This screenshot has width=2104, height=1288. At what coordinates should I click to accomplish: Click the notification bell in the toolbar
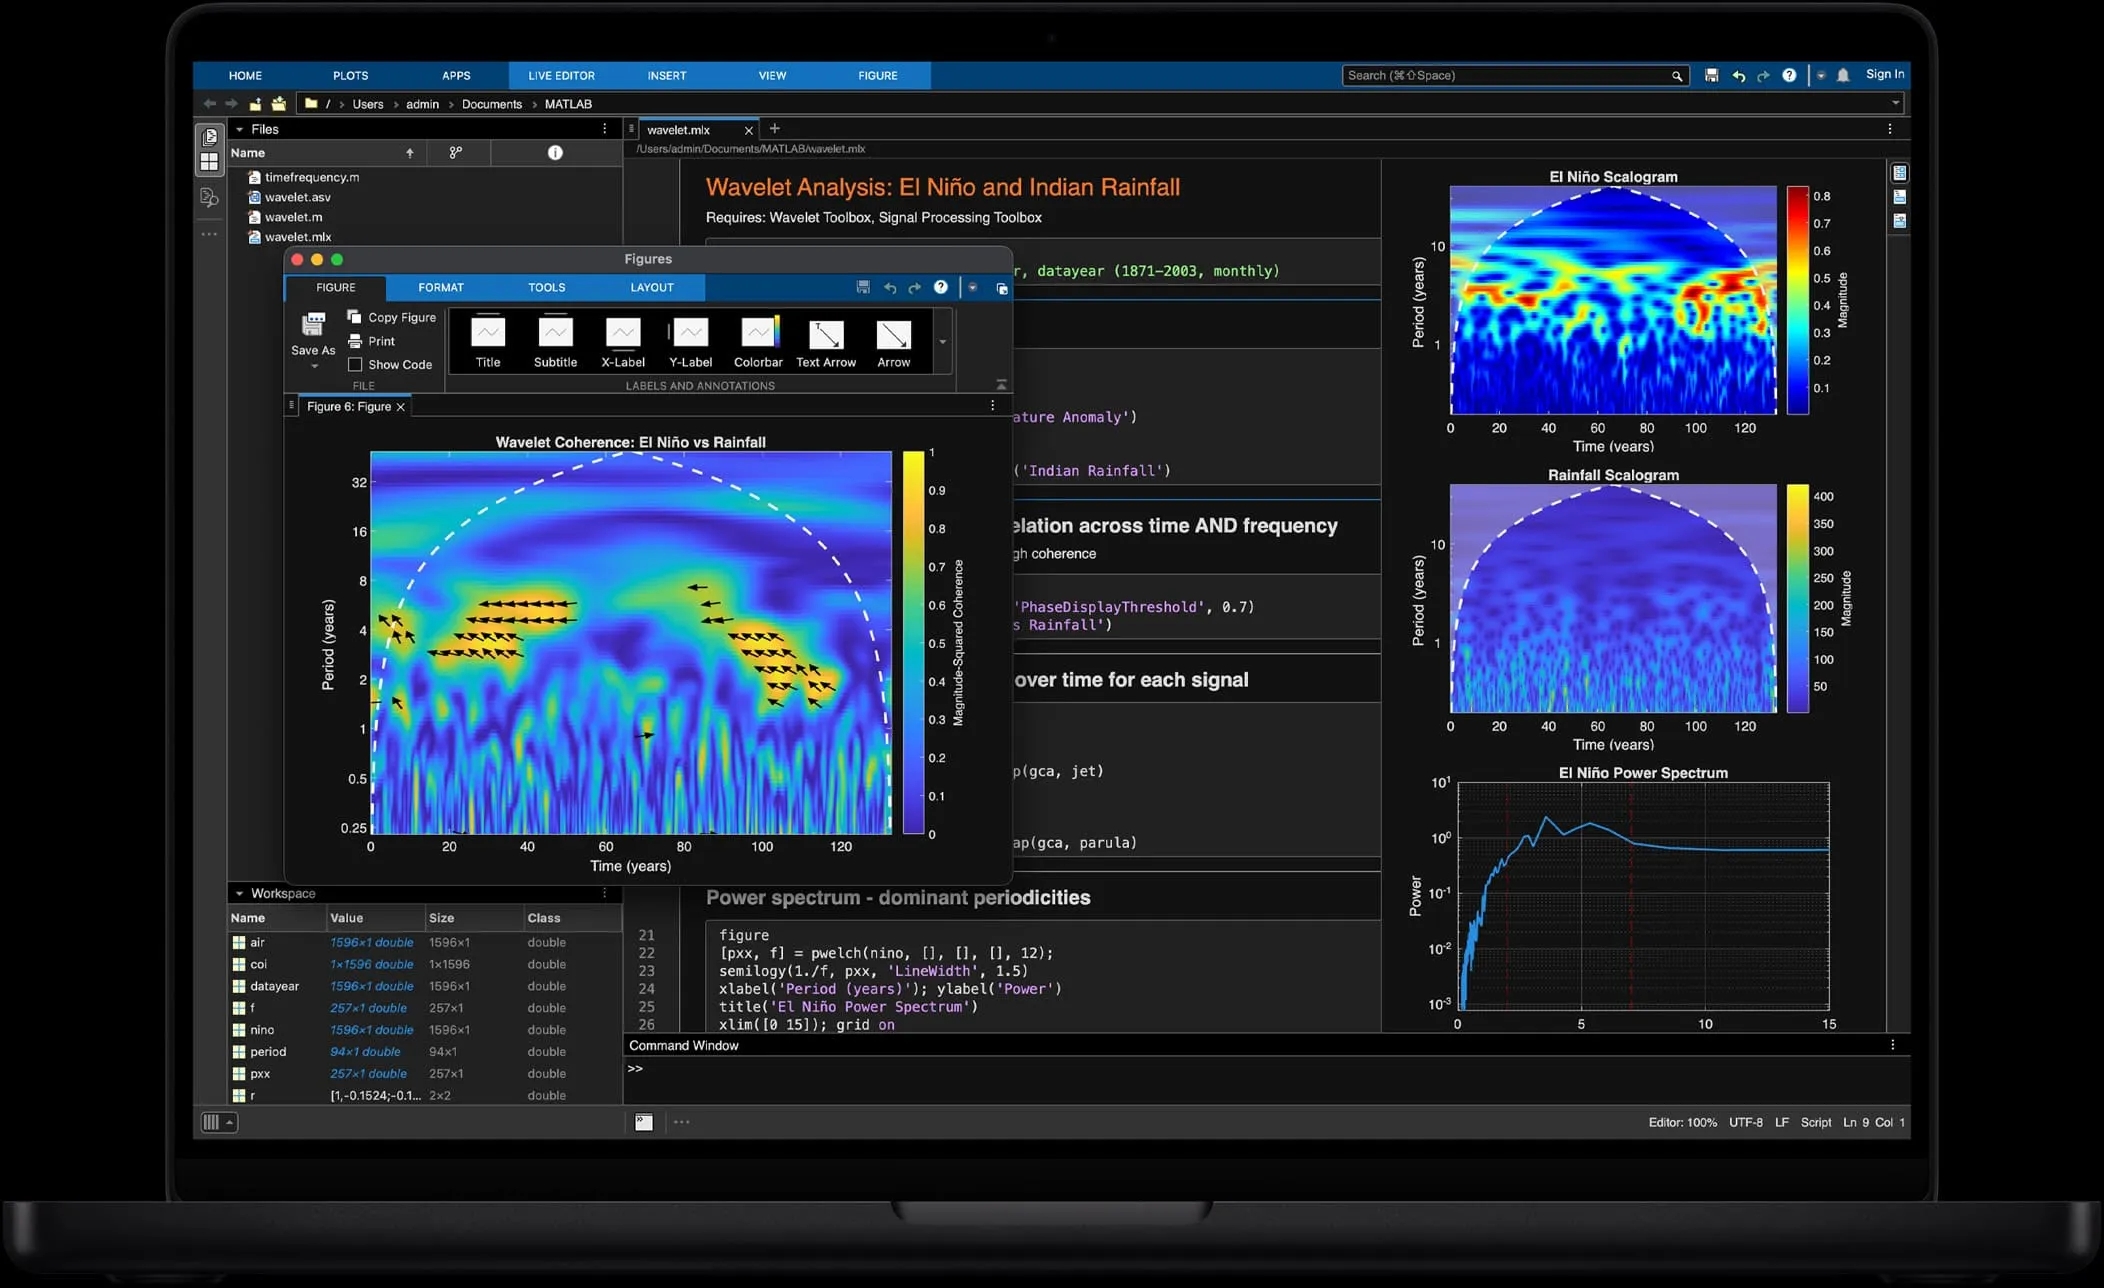click(1843, 75)
